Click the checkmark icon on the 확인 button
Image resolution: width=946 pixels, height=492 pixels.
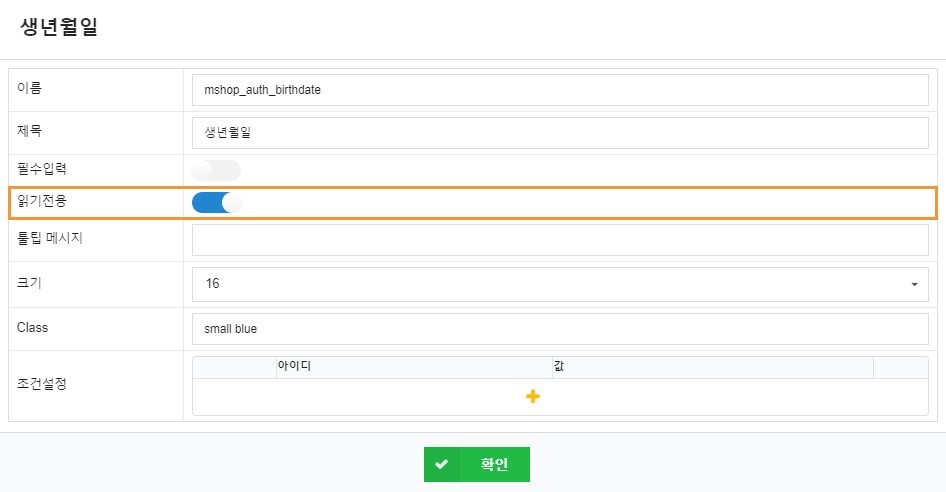click(441, 465)
